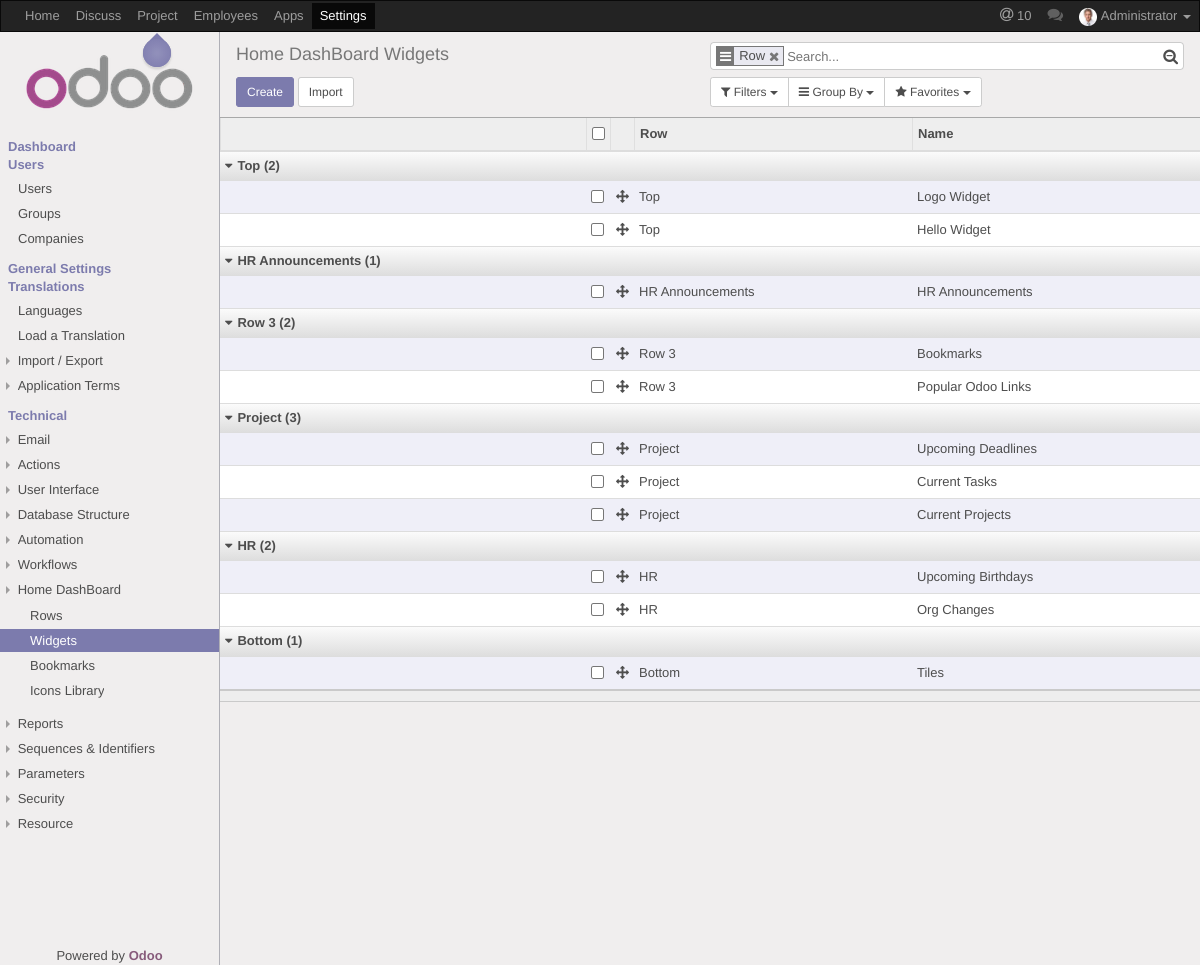Check the checkbox for the Hello Widget row

(x=597, y=229)
